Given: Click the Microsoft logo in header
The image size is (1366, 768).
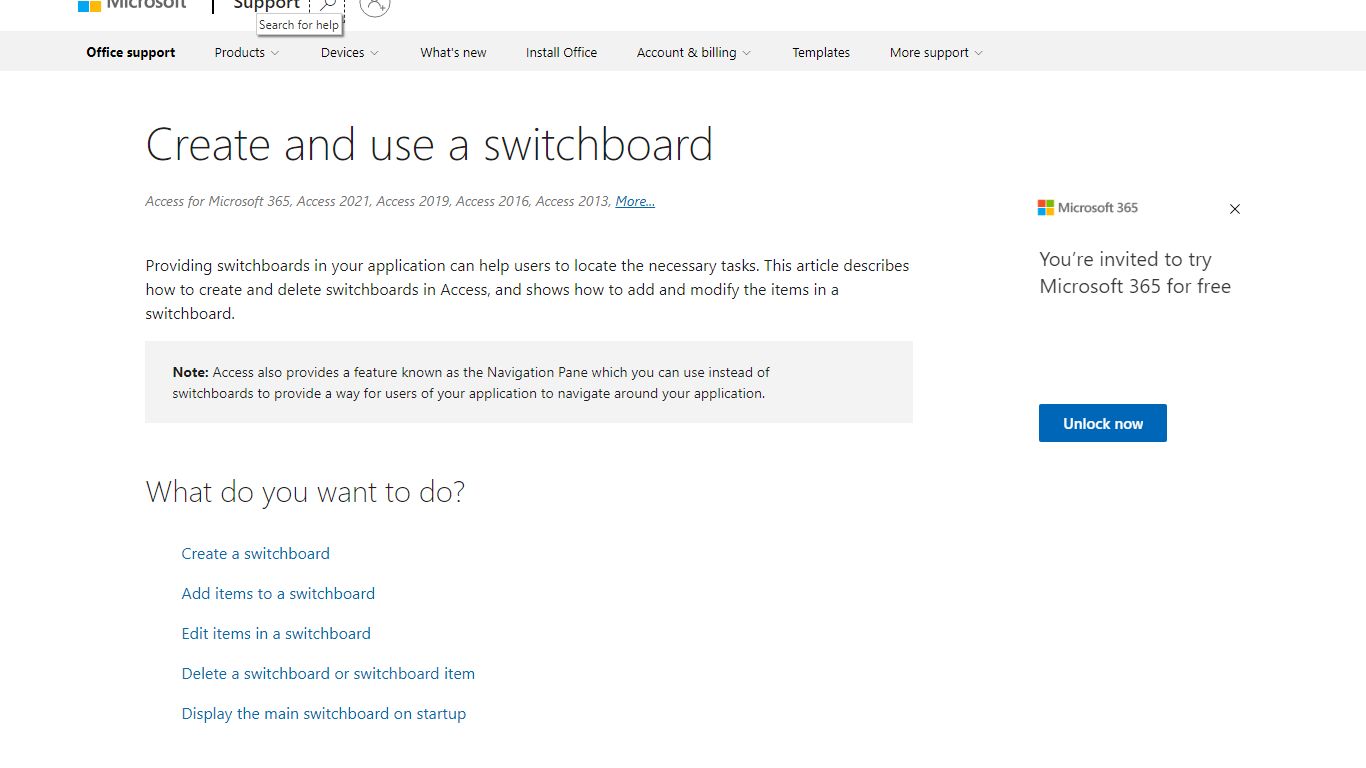Looking at the screenshot, I should [132, 5].
